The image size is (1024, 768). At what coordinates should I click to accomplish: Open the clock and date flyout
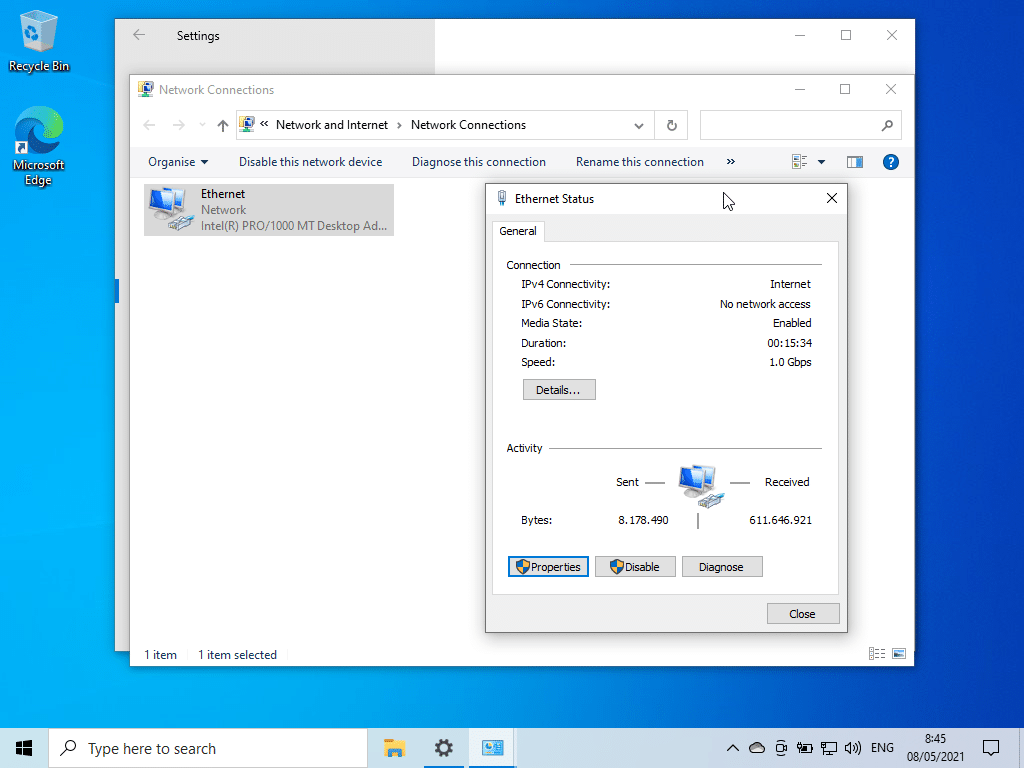[935, 748]
